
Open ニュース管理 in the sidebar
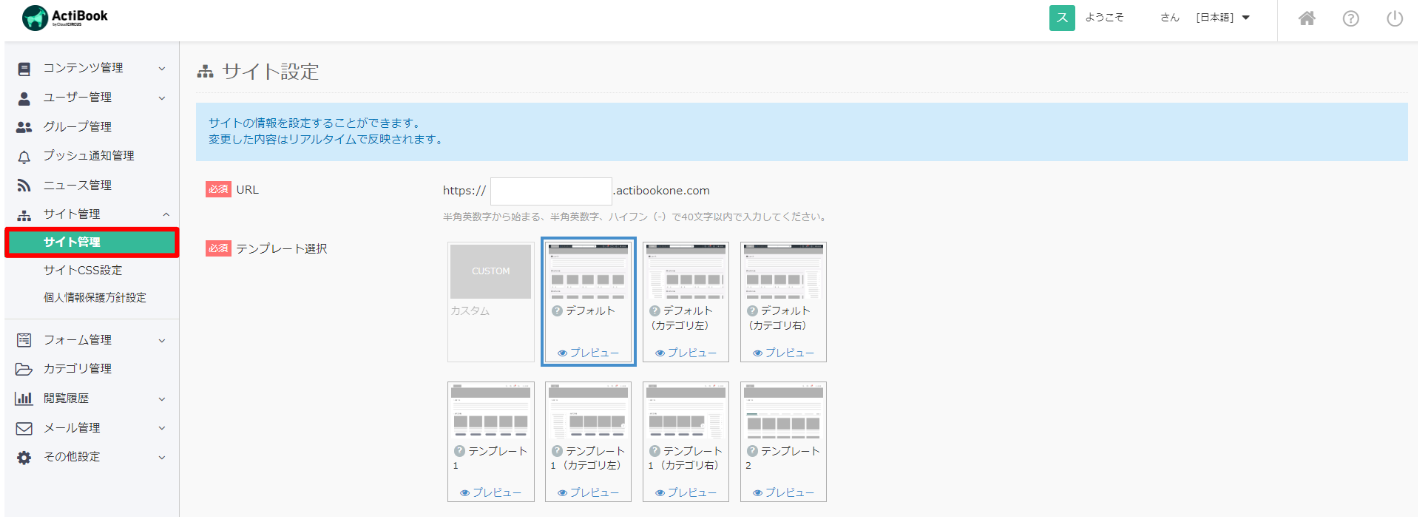point(77,185)
